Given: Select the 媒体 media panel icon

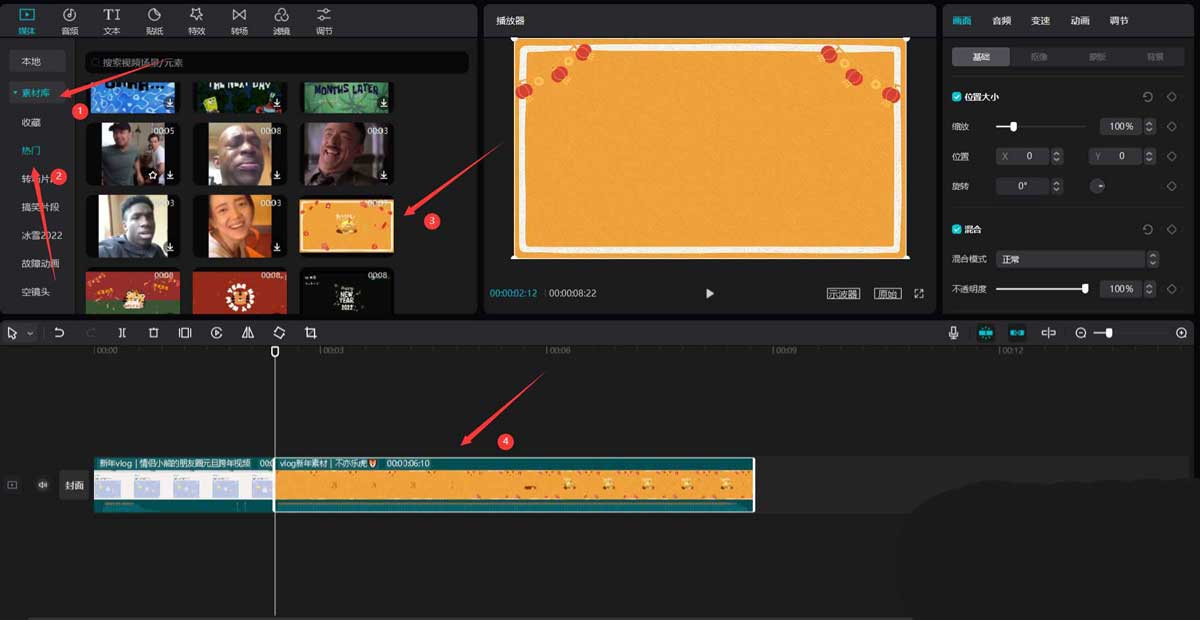Looking at the screenshot, I should (27, 21).
